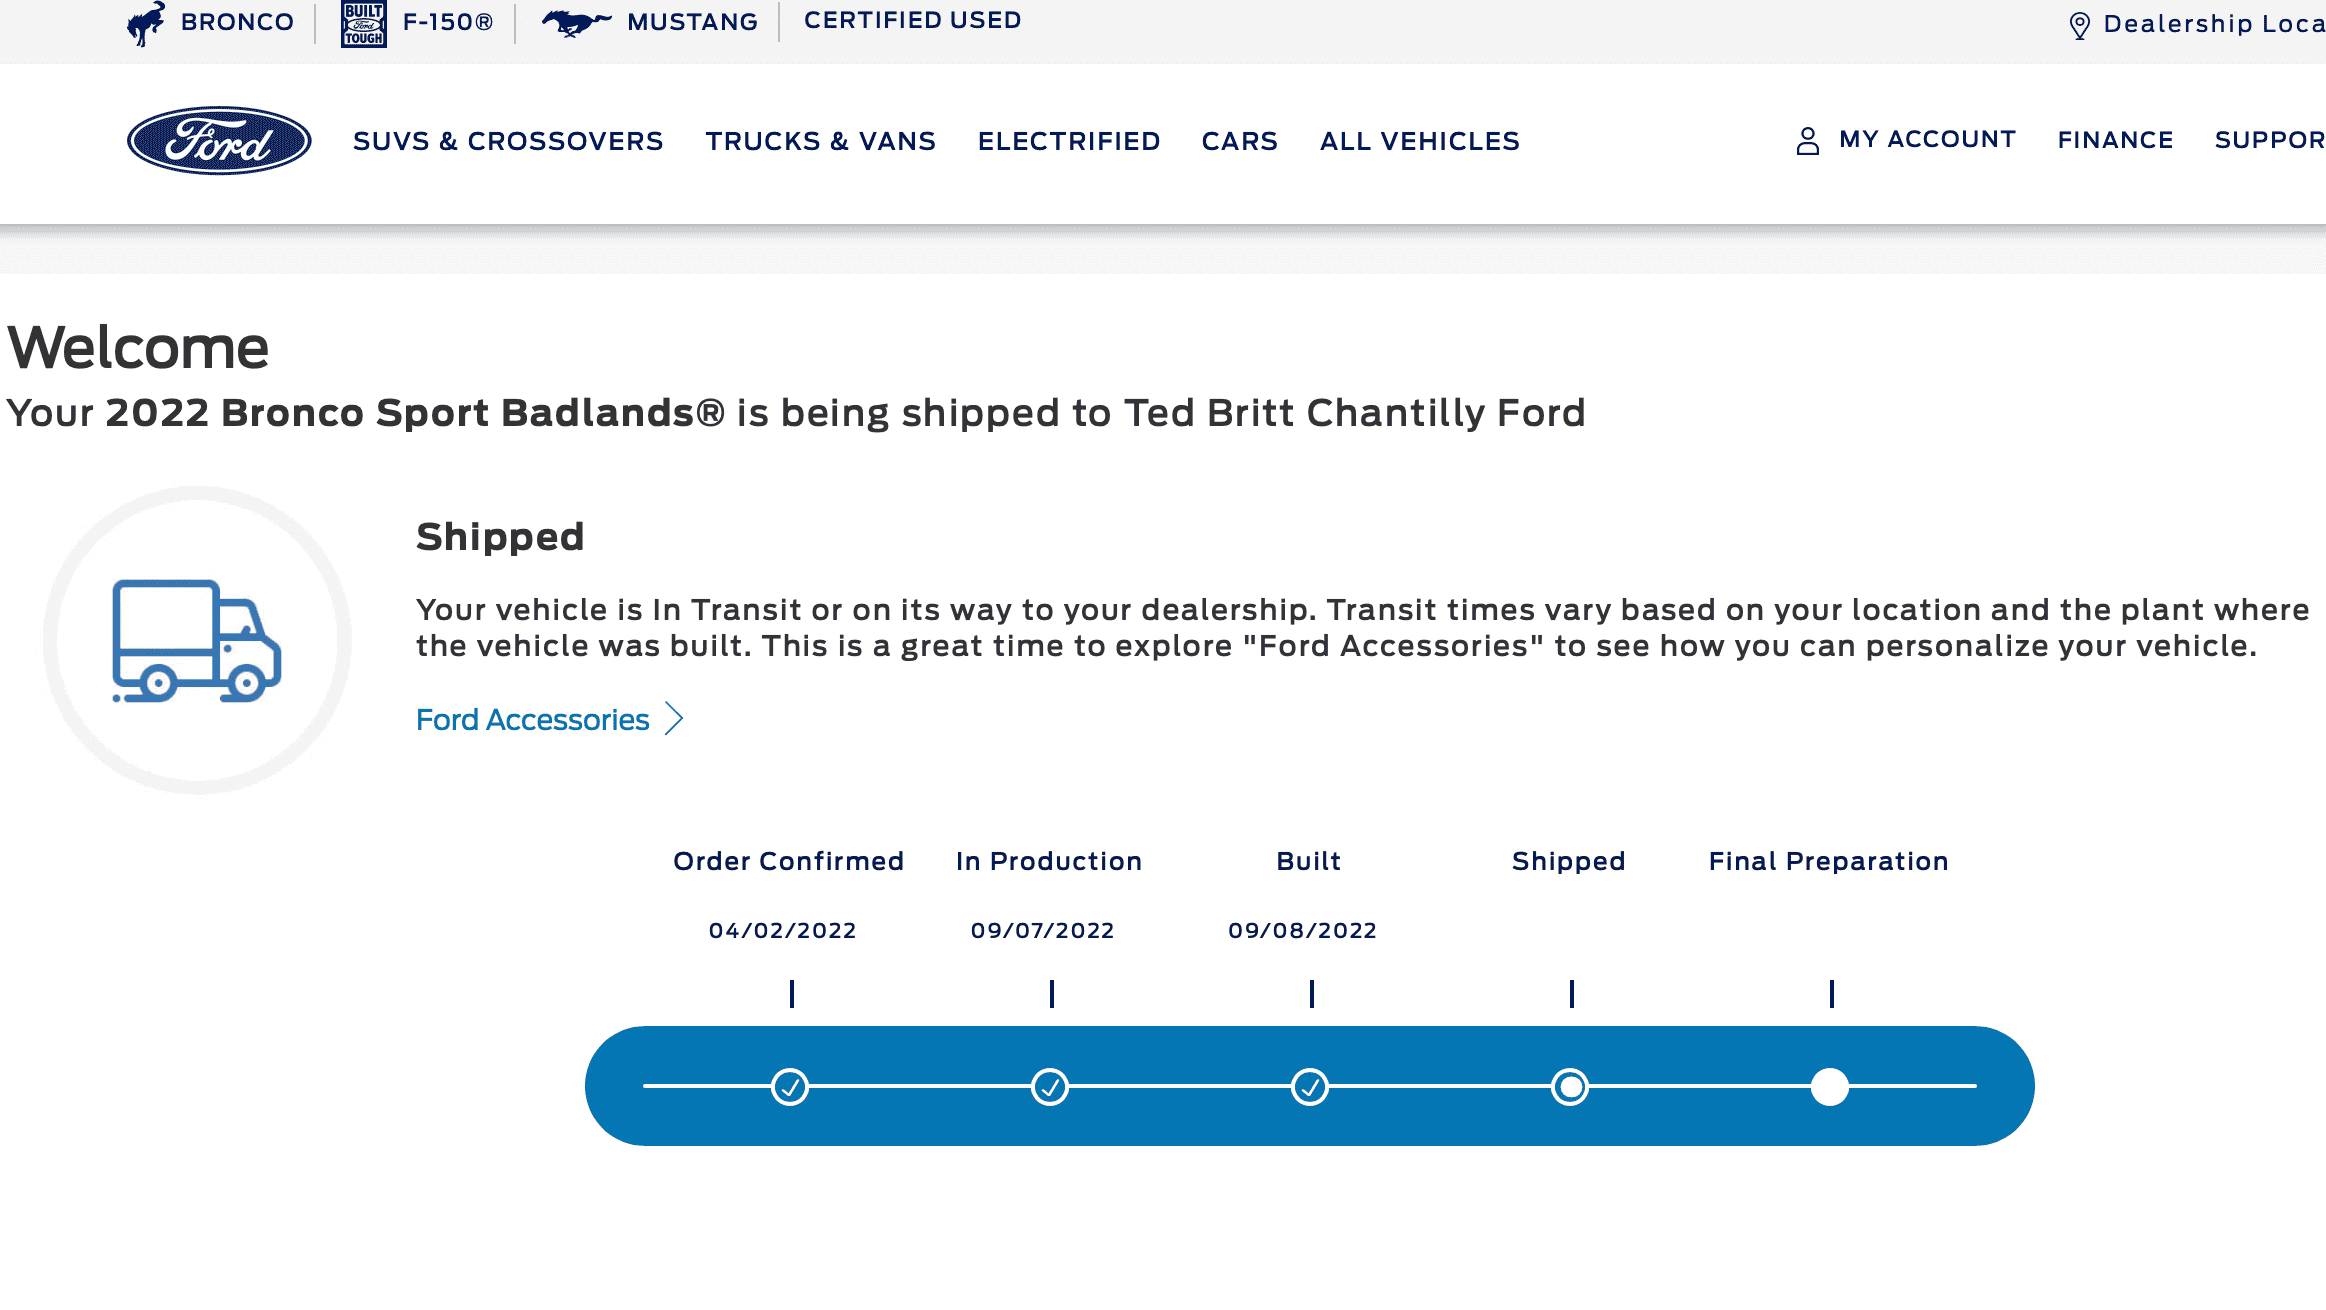Click the shipping truck status icon
This screenshot has height=1310, width=2326.
[198, 638]
